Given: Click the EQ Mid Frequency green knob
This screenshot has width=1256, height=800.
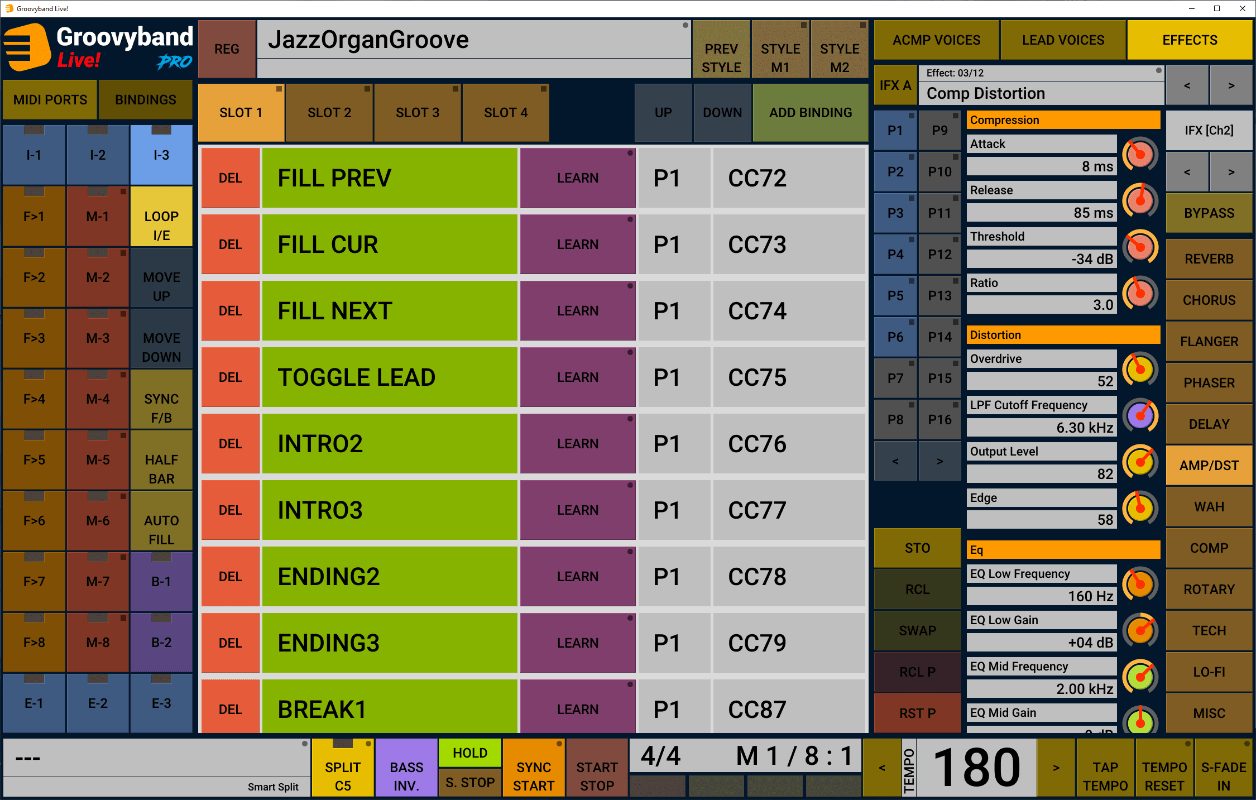Looking at the screenshot, I should (1139, 677).
